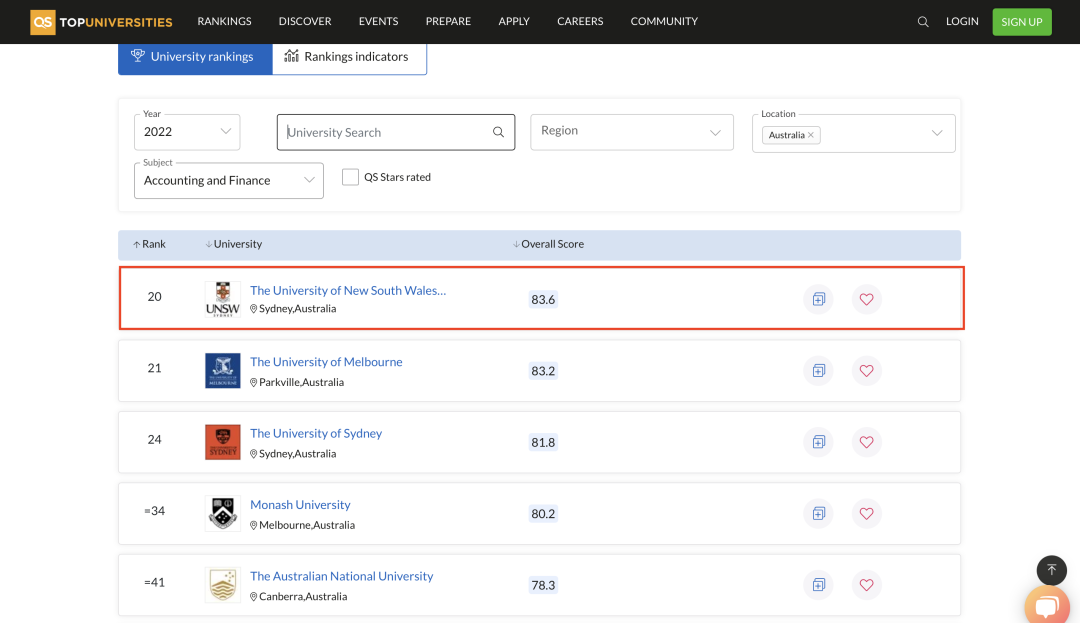1080x623 pixels.
Task: Click rank =41 in the table
Action: tap(154, 582)
